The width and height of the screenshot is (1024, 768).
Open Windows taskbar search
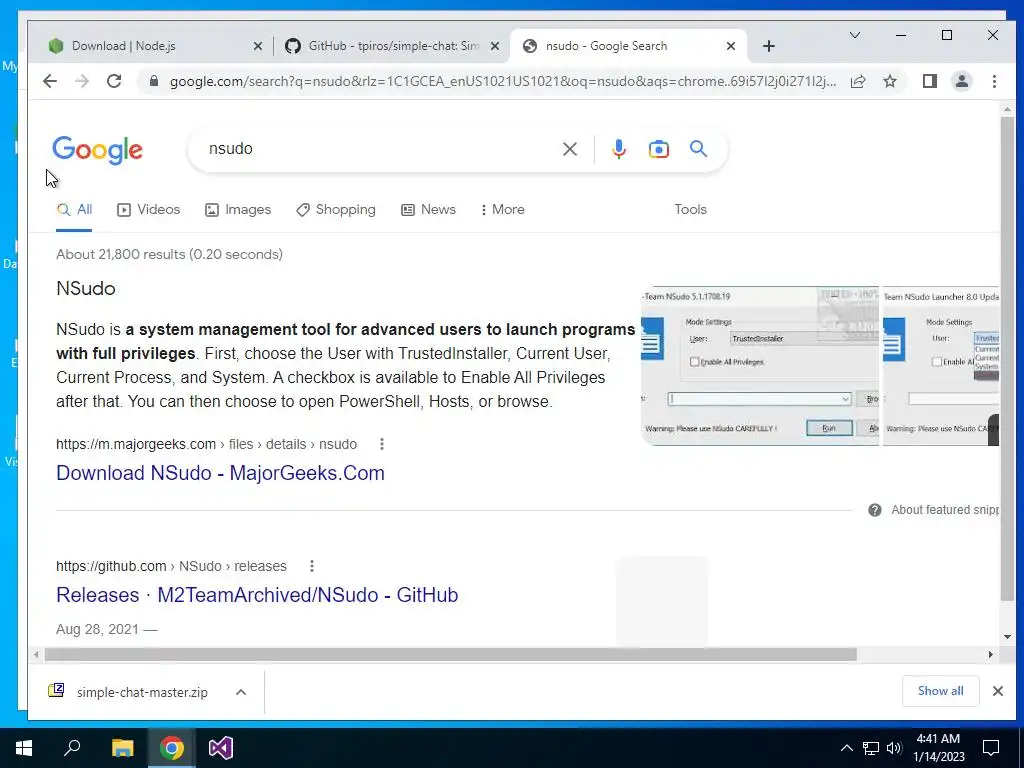click(72, 748)
